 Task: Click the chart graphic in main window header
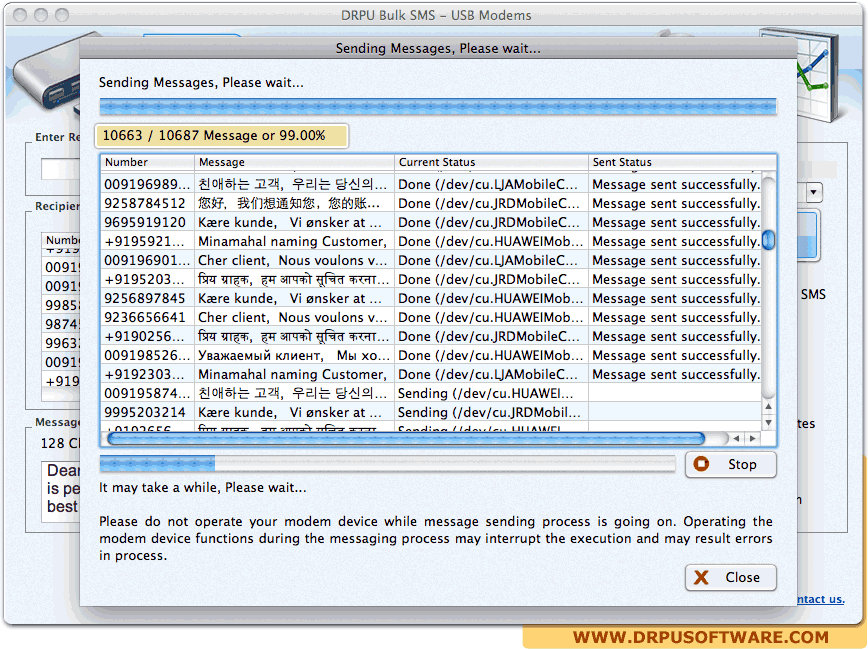pos(817,75)
